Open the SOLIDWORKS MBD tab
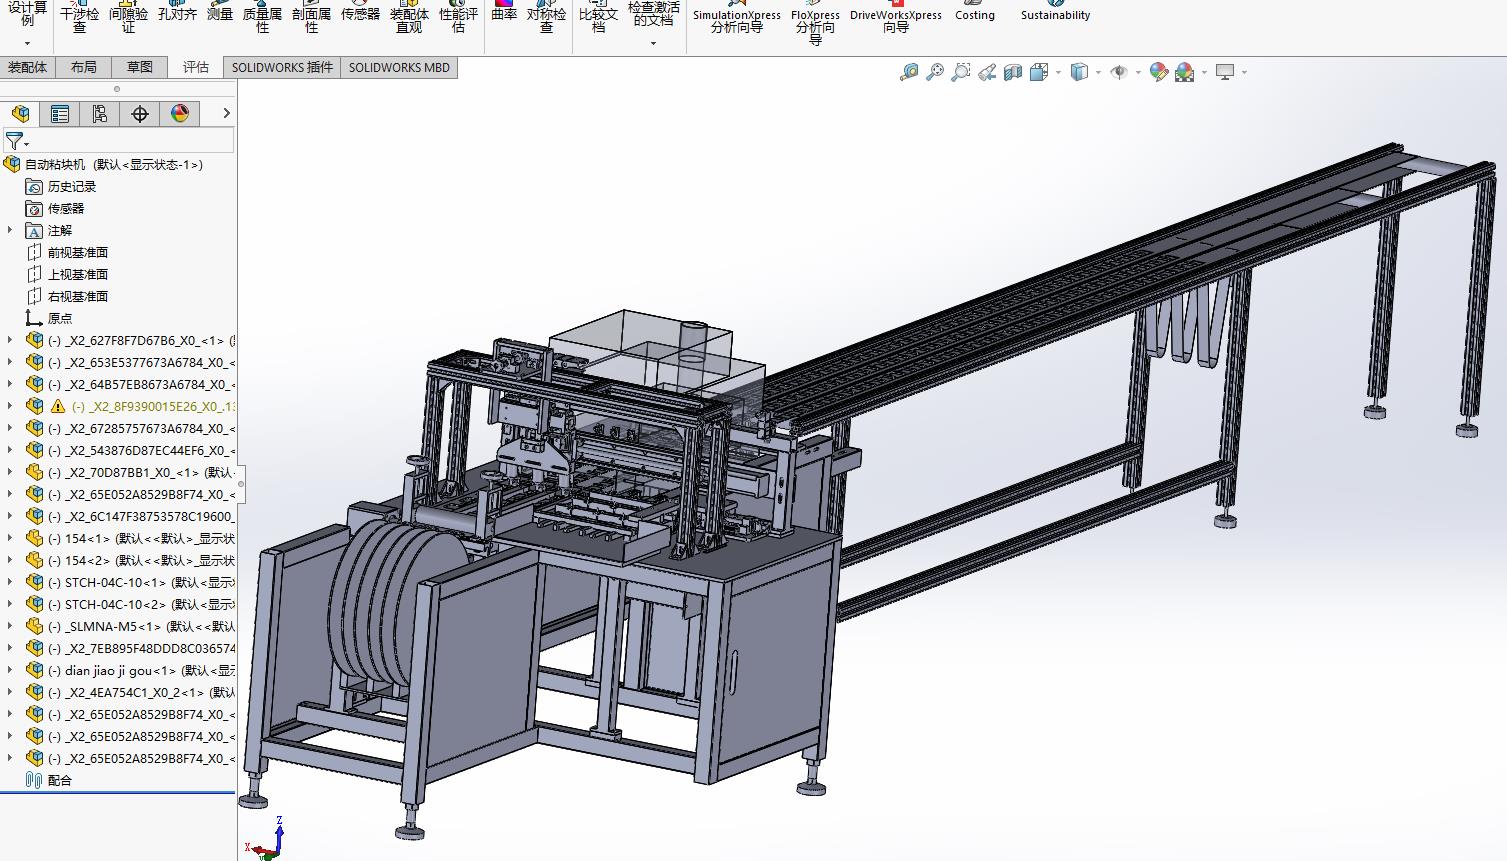1507x861 pixels. tap(399, 67)
